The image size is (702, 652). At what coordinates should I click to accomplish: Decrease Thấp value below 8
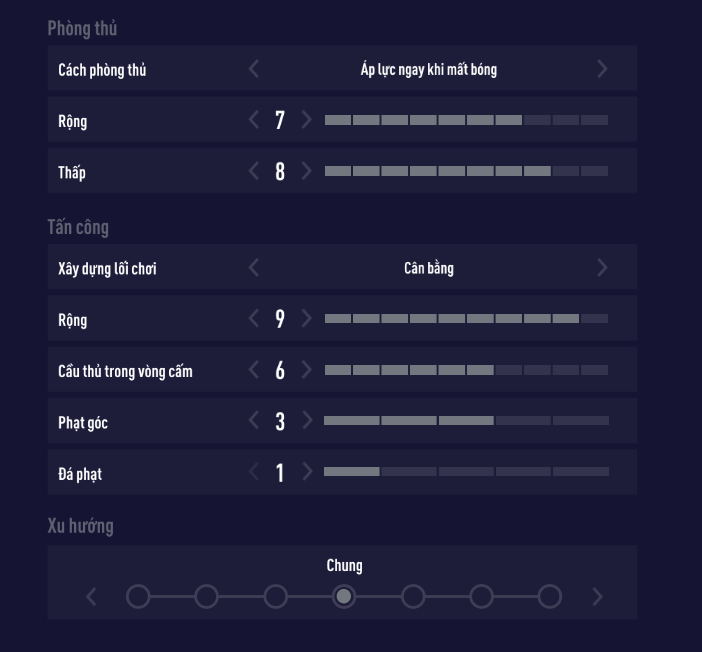pyautogui.click(x=254, y=171)
